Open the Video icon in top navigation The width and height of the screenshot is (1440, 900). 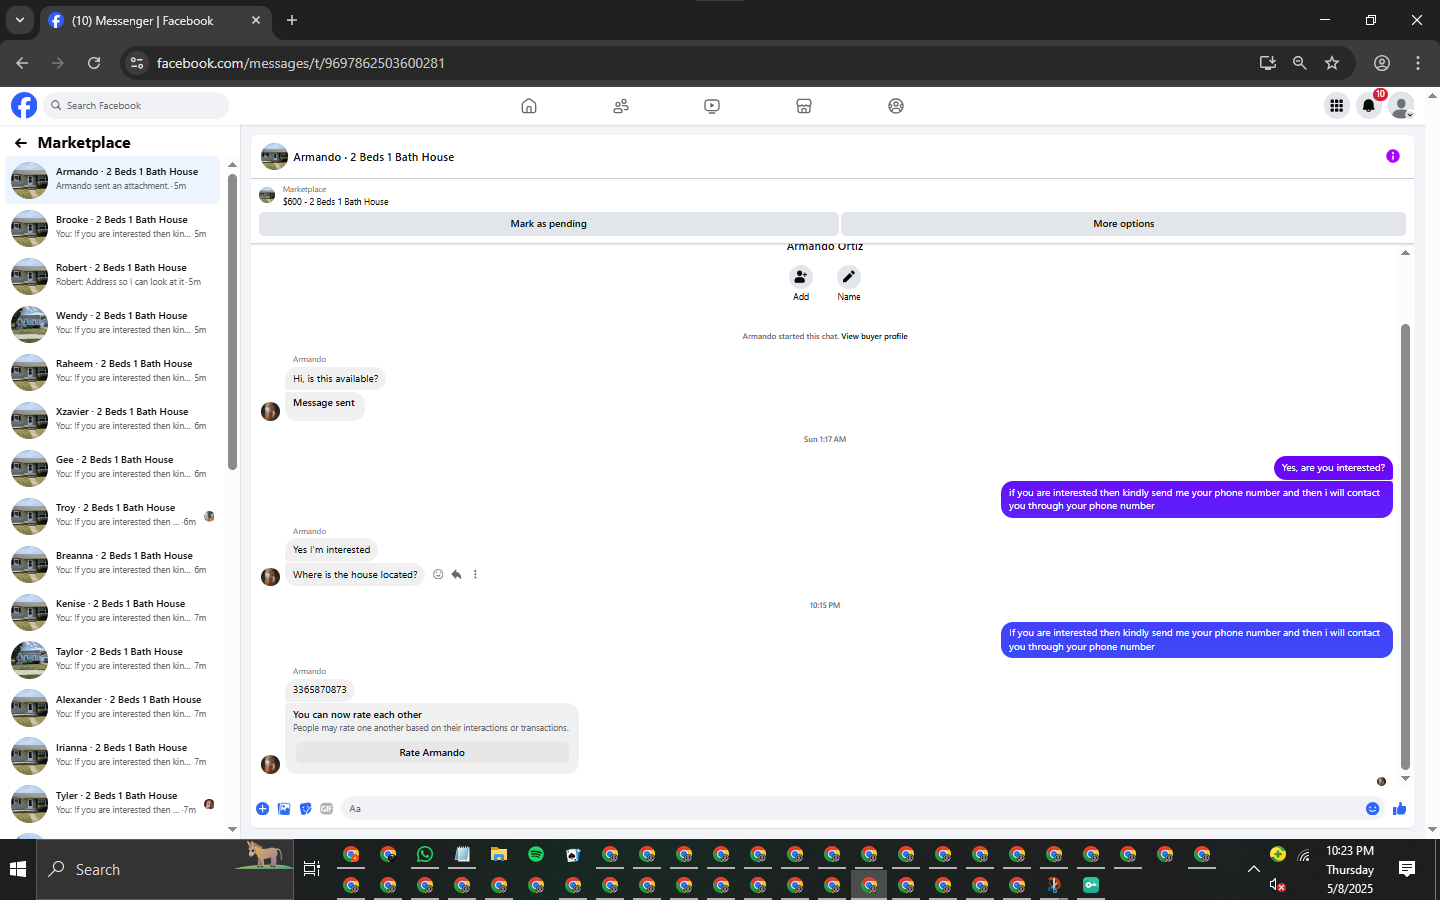(712, 106)
